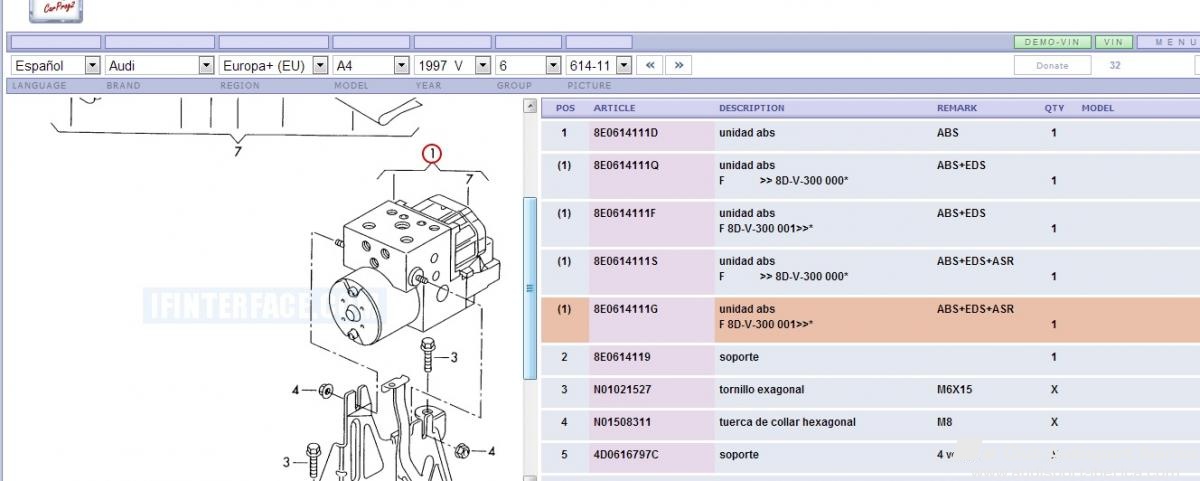Click the ABS+EDS+ASR remark in highlighted row
This screenshot has height=481, width=1200.
(975, 309)
